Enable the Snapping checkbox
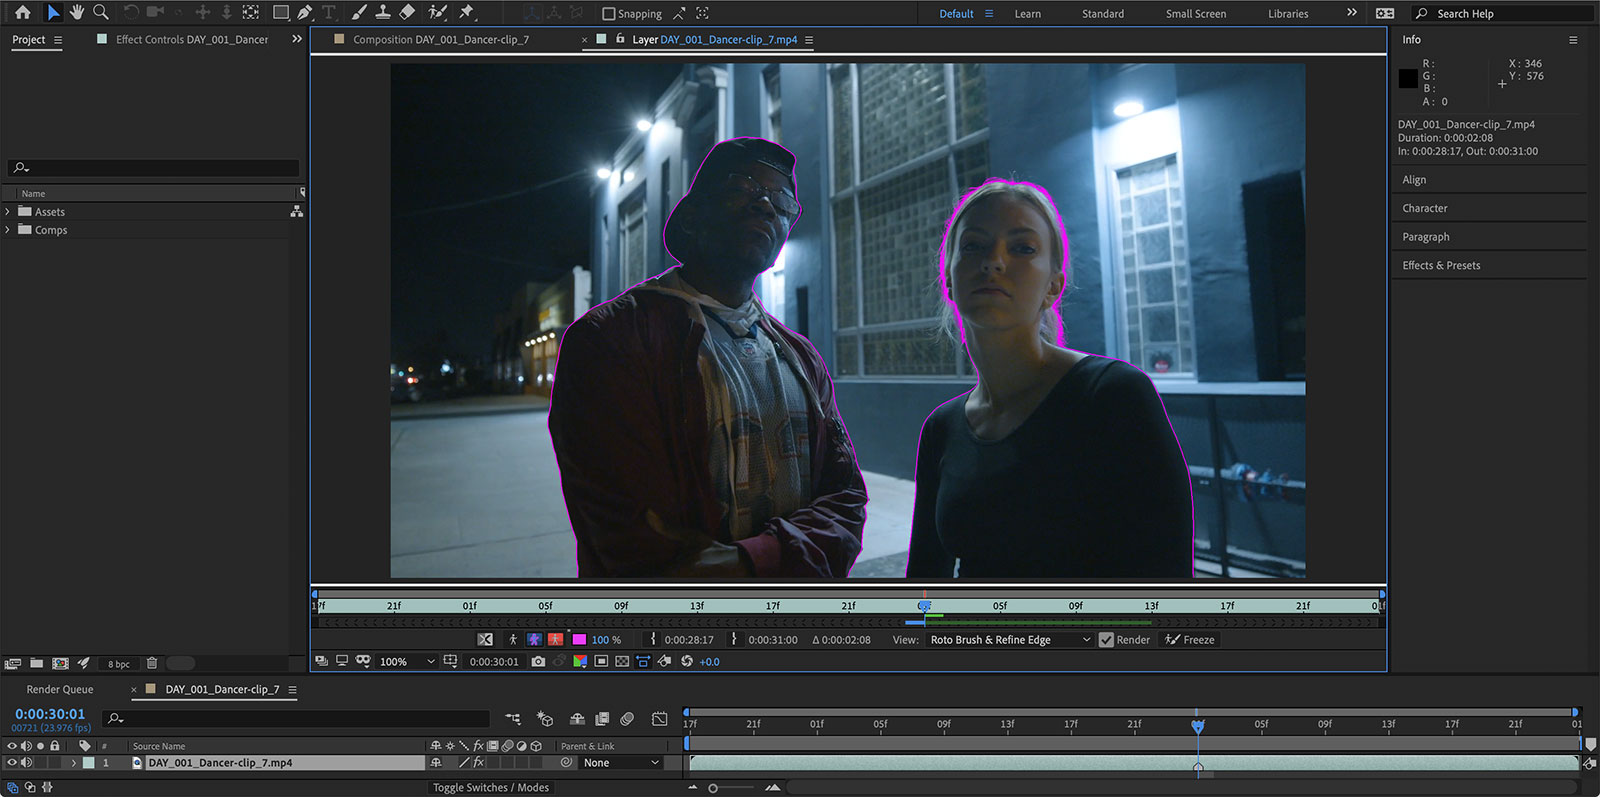 609,14
